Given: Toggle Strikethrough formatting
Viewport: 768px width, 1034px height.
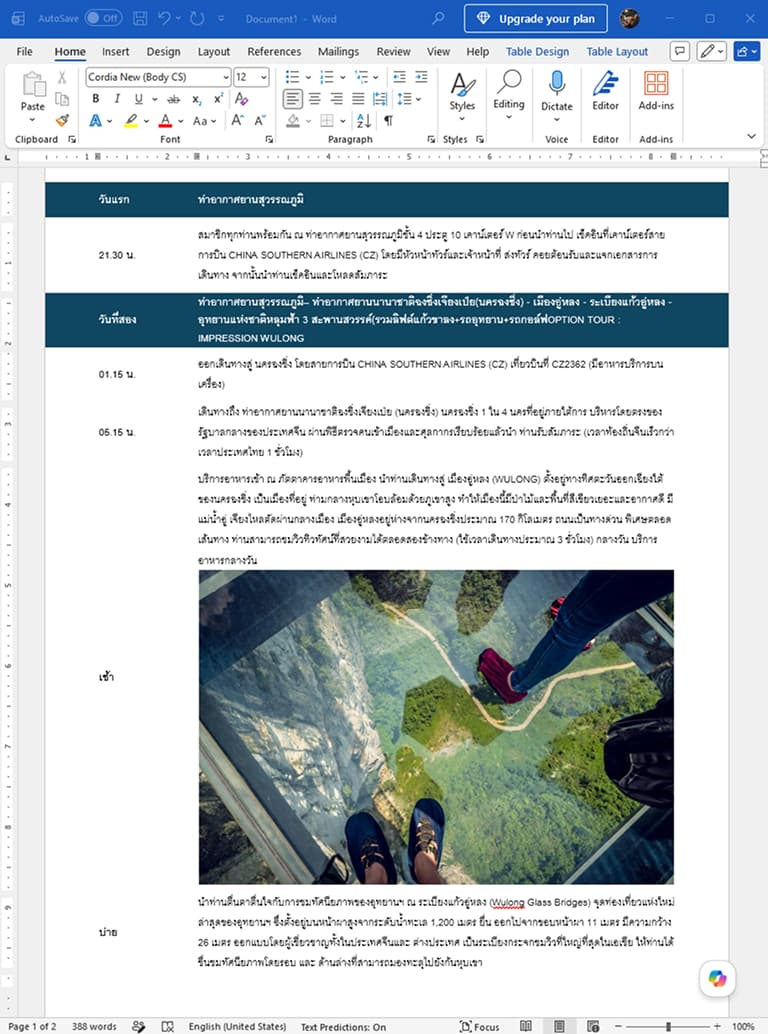Looking at the screenshot, I should point(173,99).
